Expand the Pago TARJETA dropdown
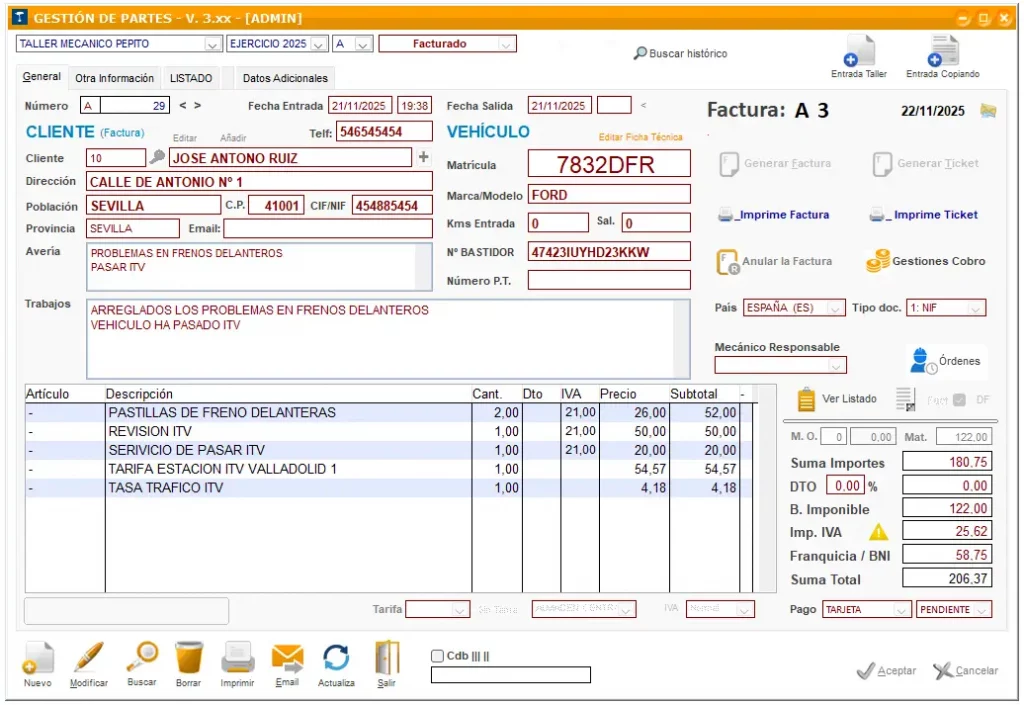The height and width of the screenshot is (705, 1024). (x=901, y=610)
